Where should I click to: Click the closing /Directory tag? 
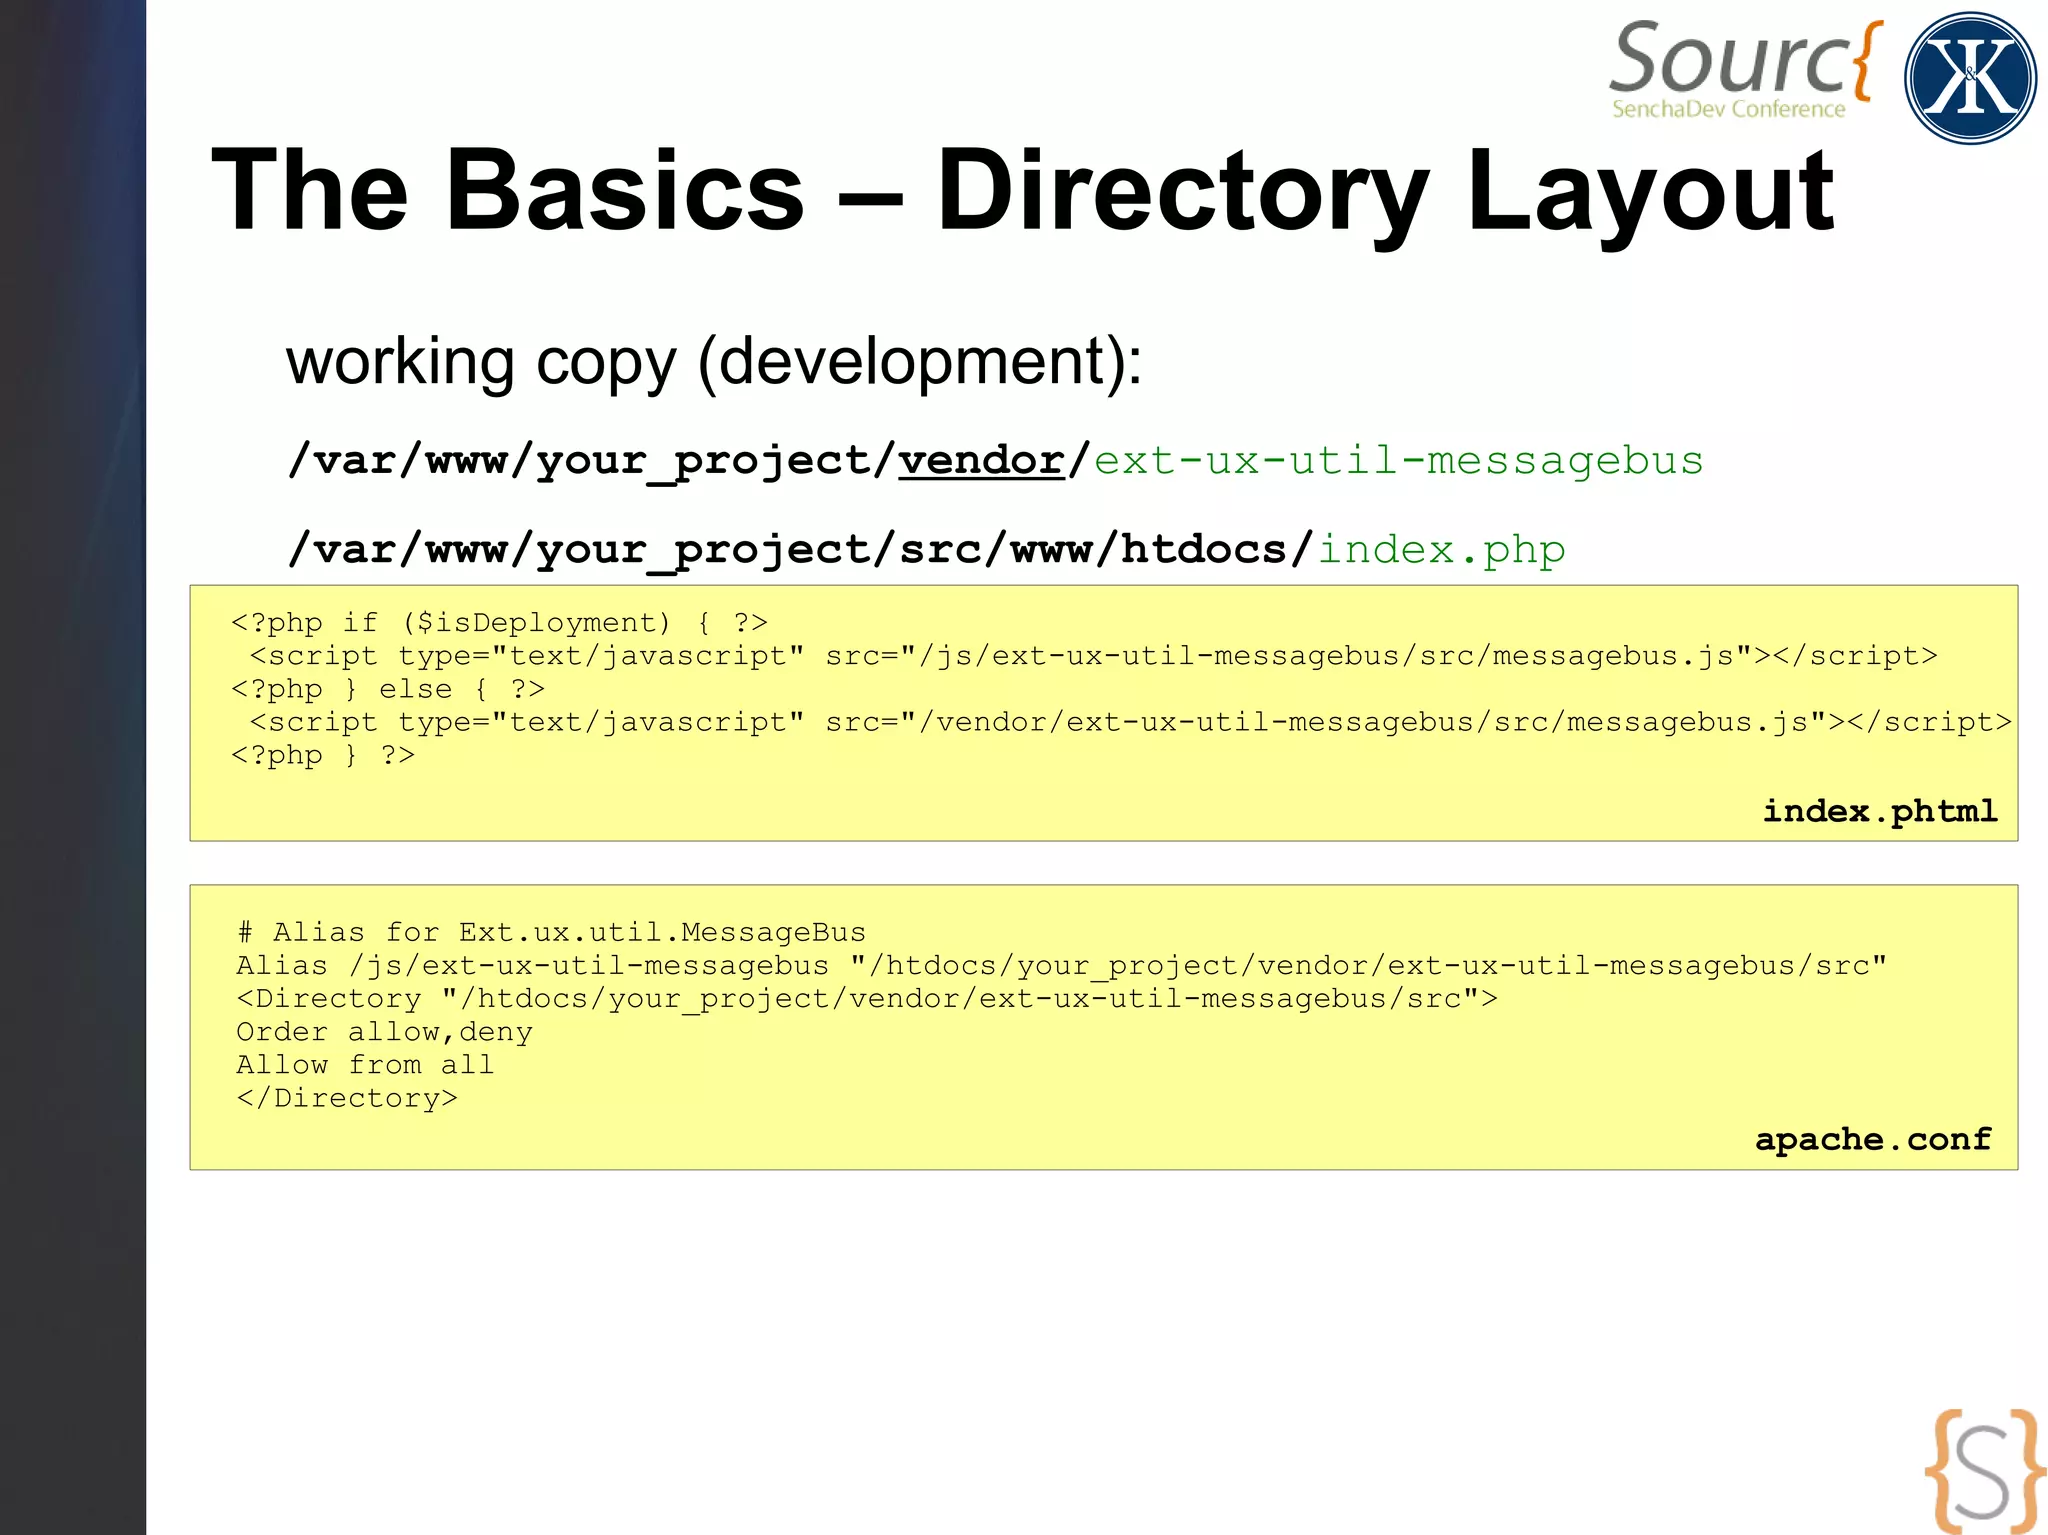pos(346,1098)
